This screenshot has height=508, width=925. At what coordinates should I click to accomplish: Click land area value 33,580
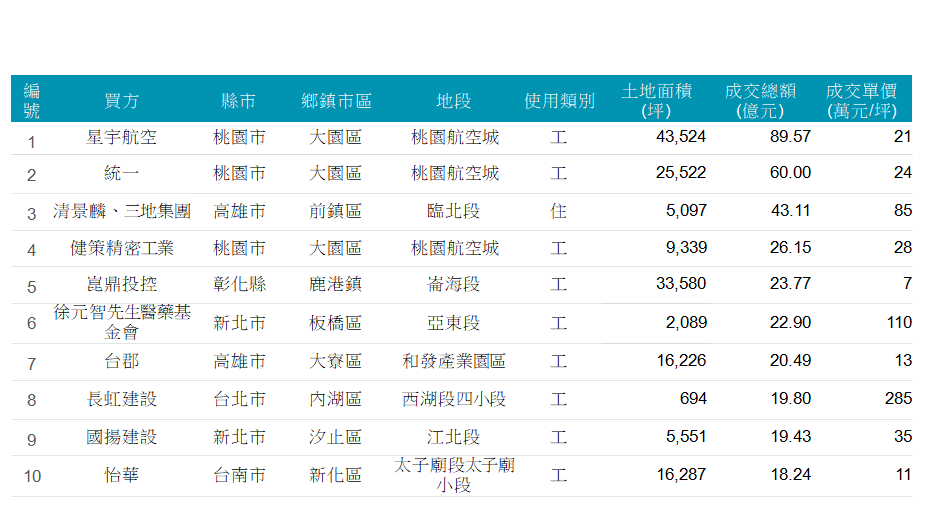(681, 284)
